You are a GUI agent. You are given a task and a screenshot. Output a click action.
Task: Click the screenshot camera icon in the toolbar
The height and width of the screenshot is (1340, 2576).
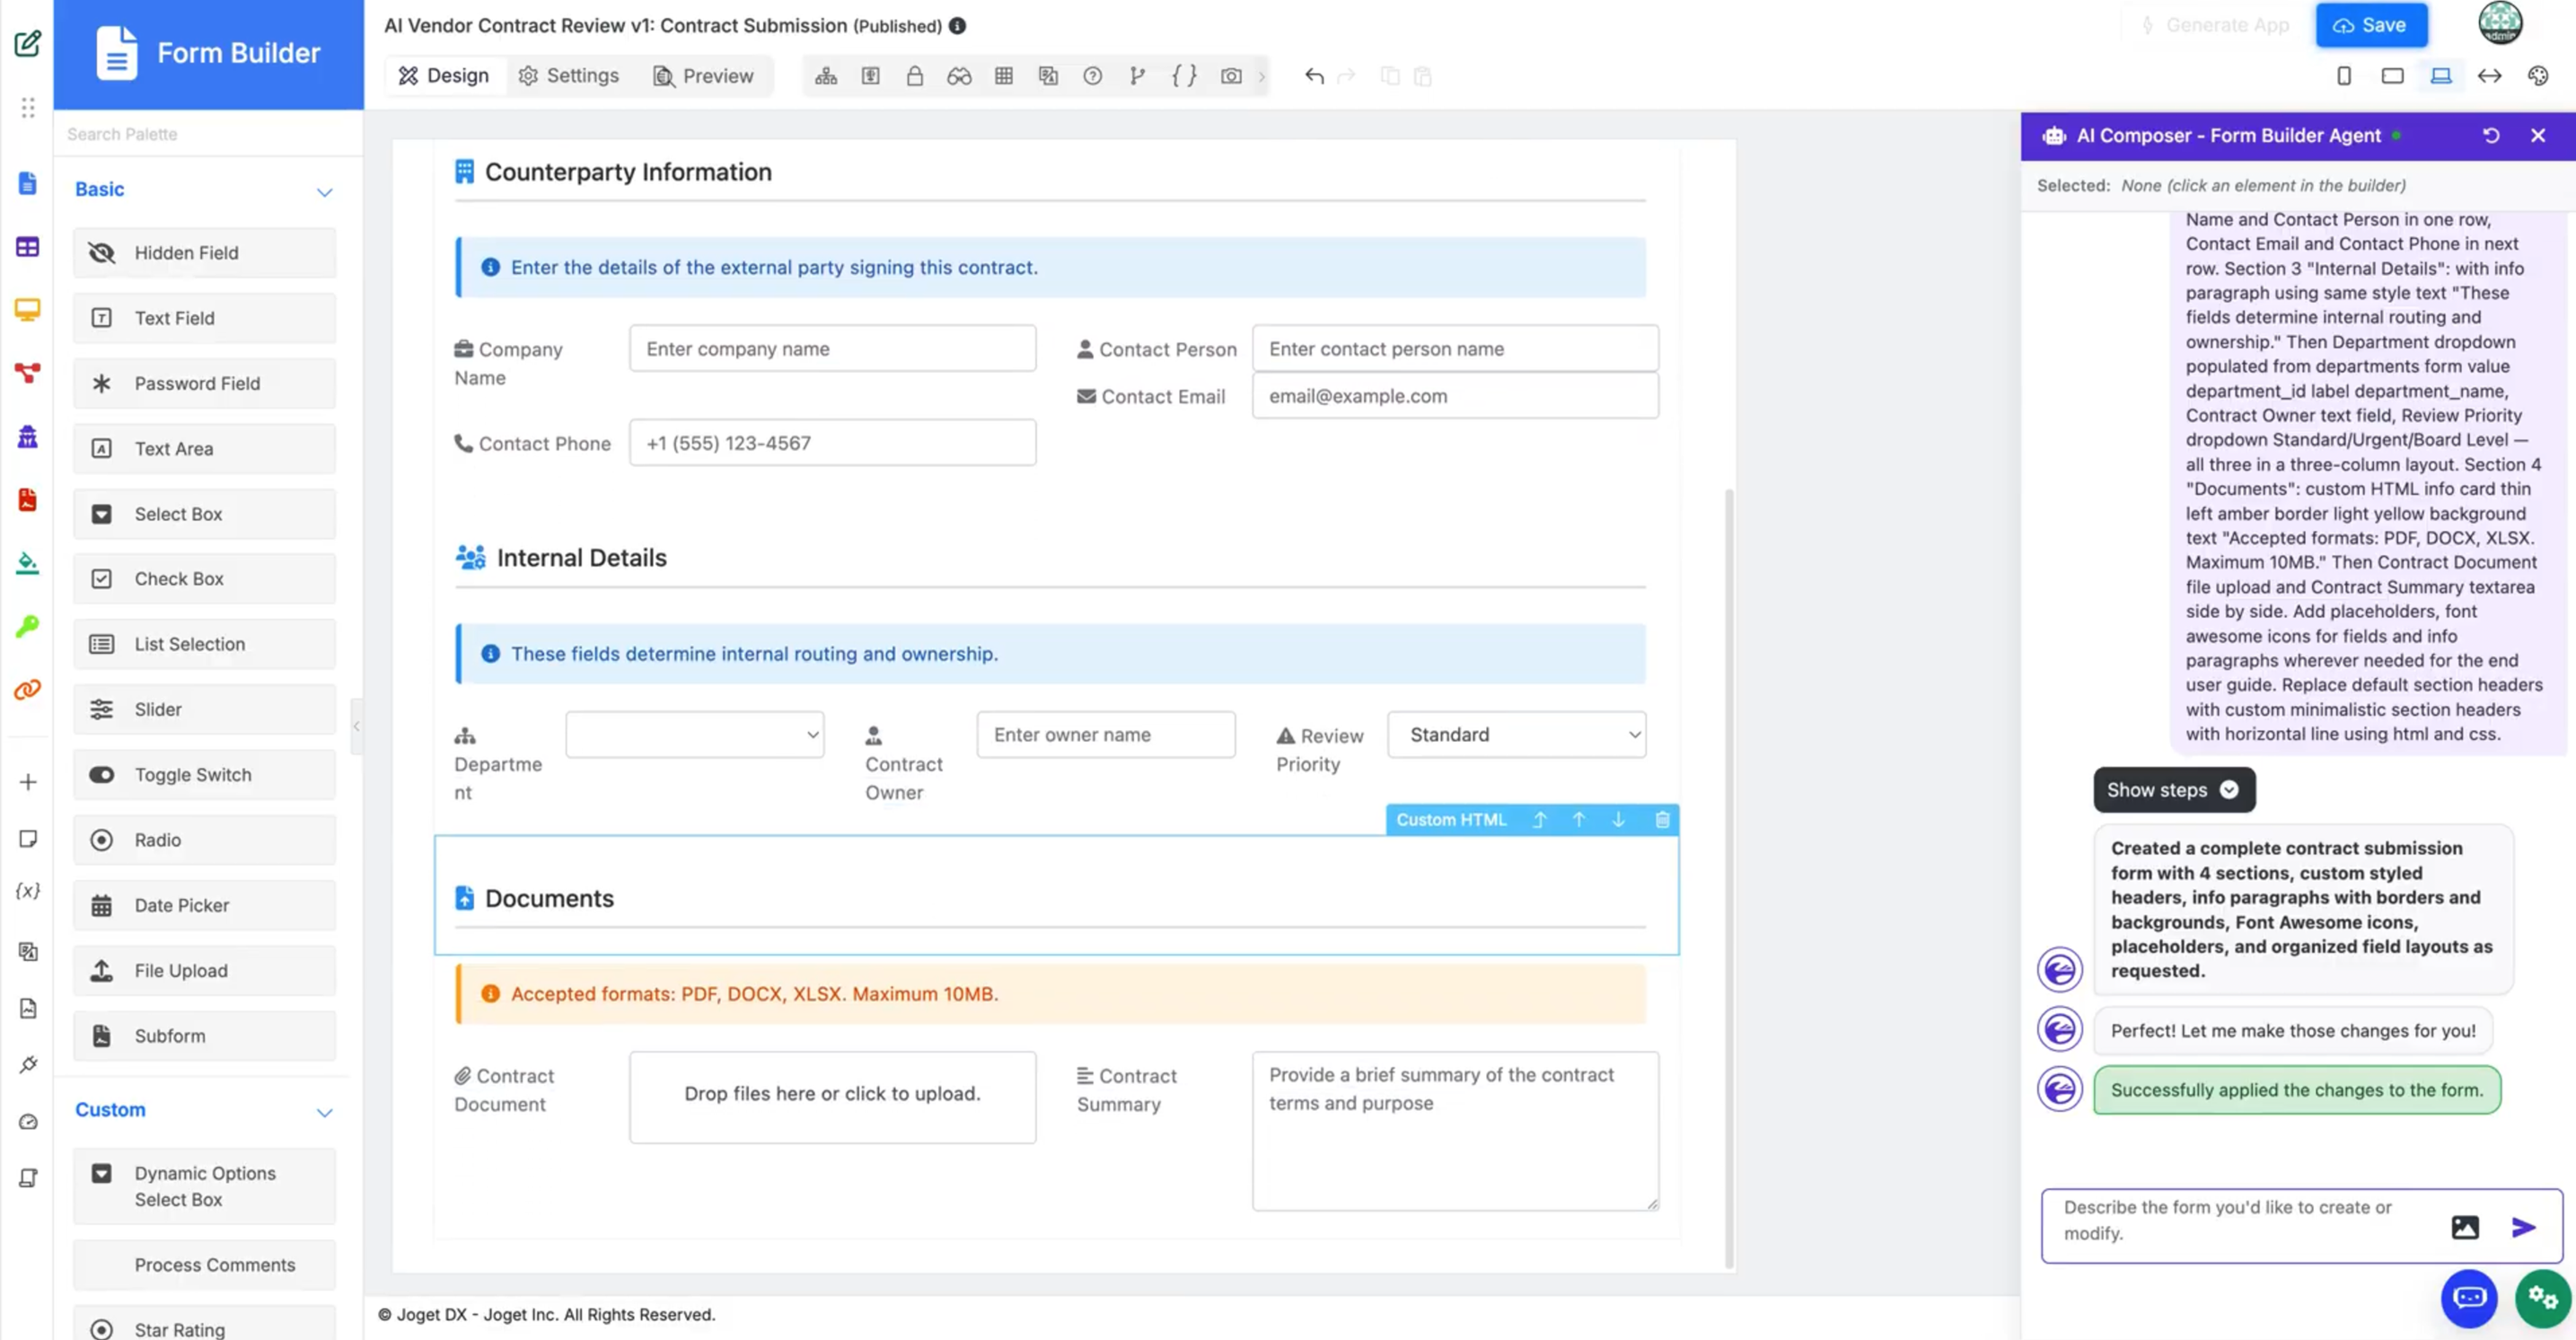coord(1231,76)
